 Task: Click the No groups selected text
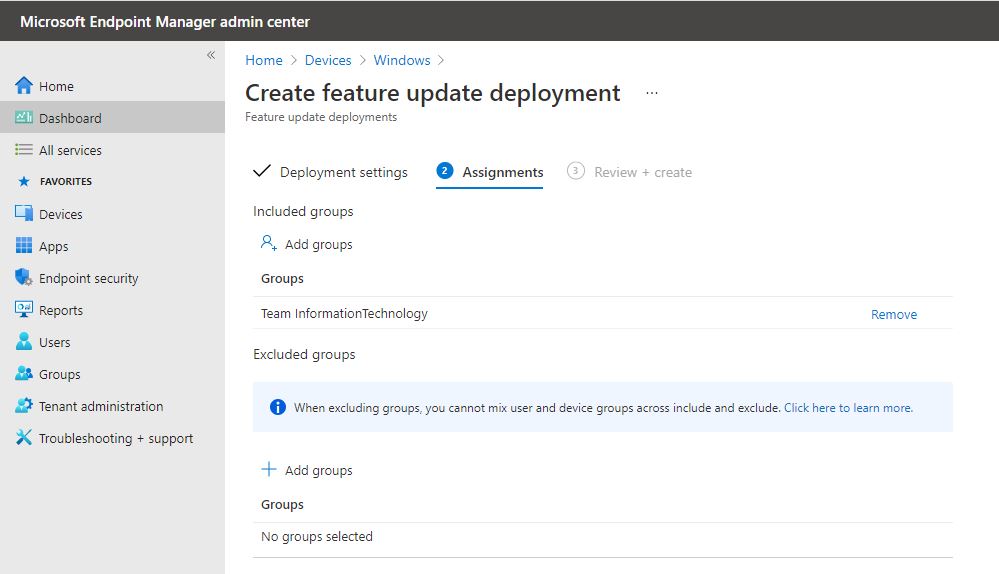click(x=317, y=536)
